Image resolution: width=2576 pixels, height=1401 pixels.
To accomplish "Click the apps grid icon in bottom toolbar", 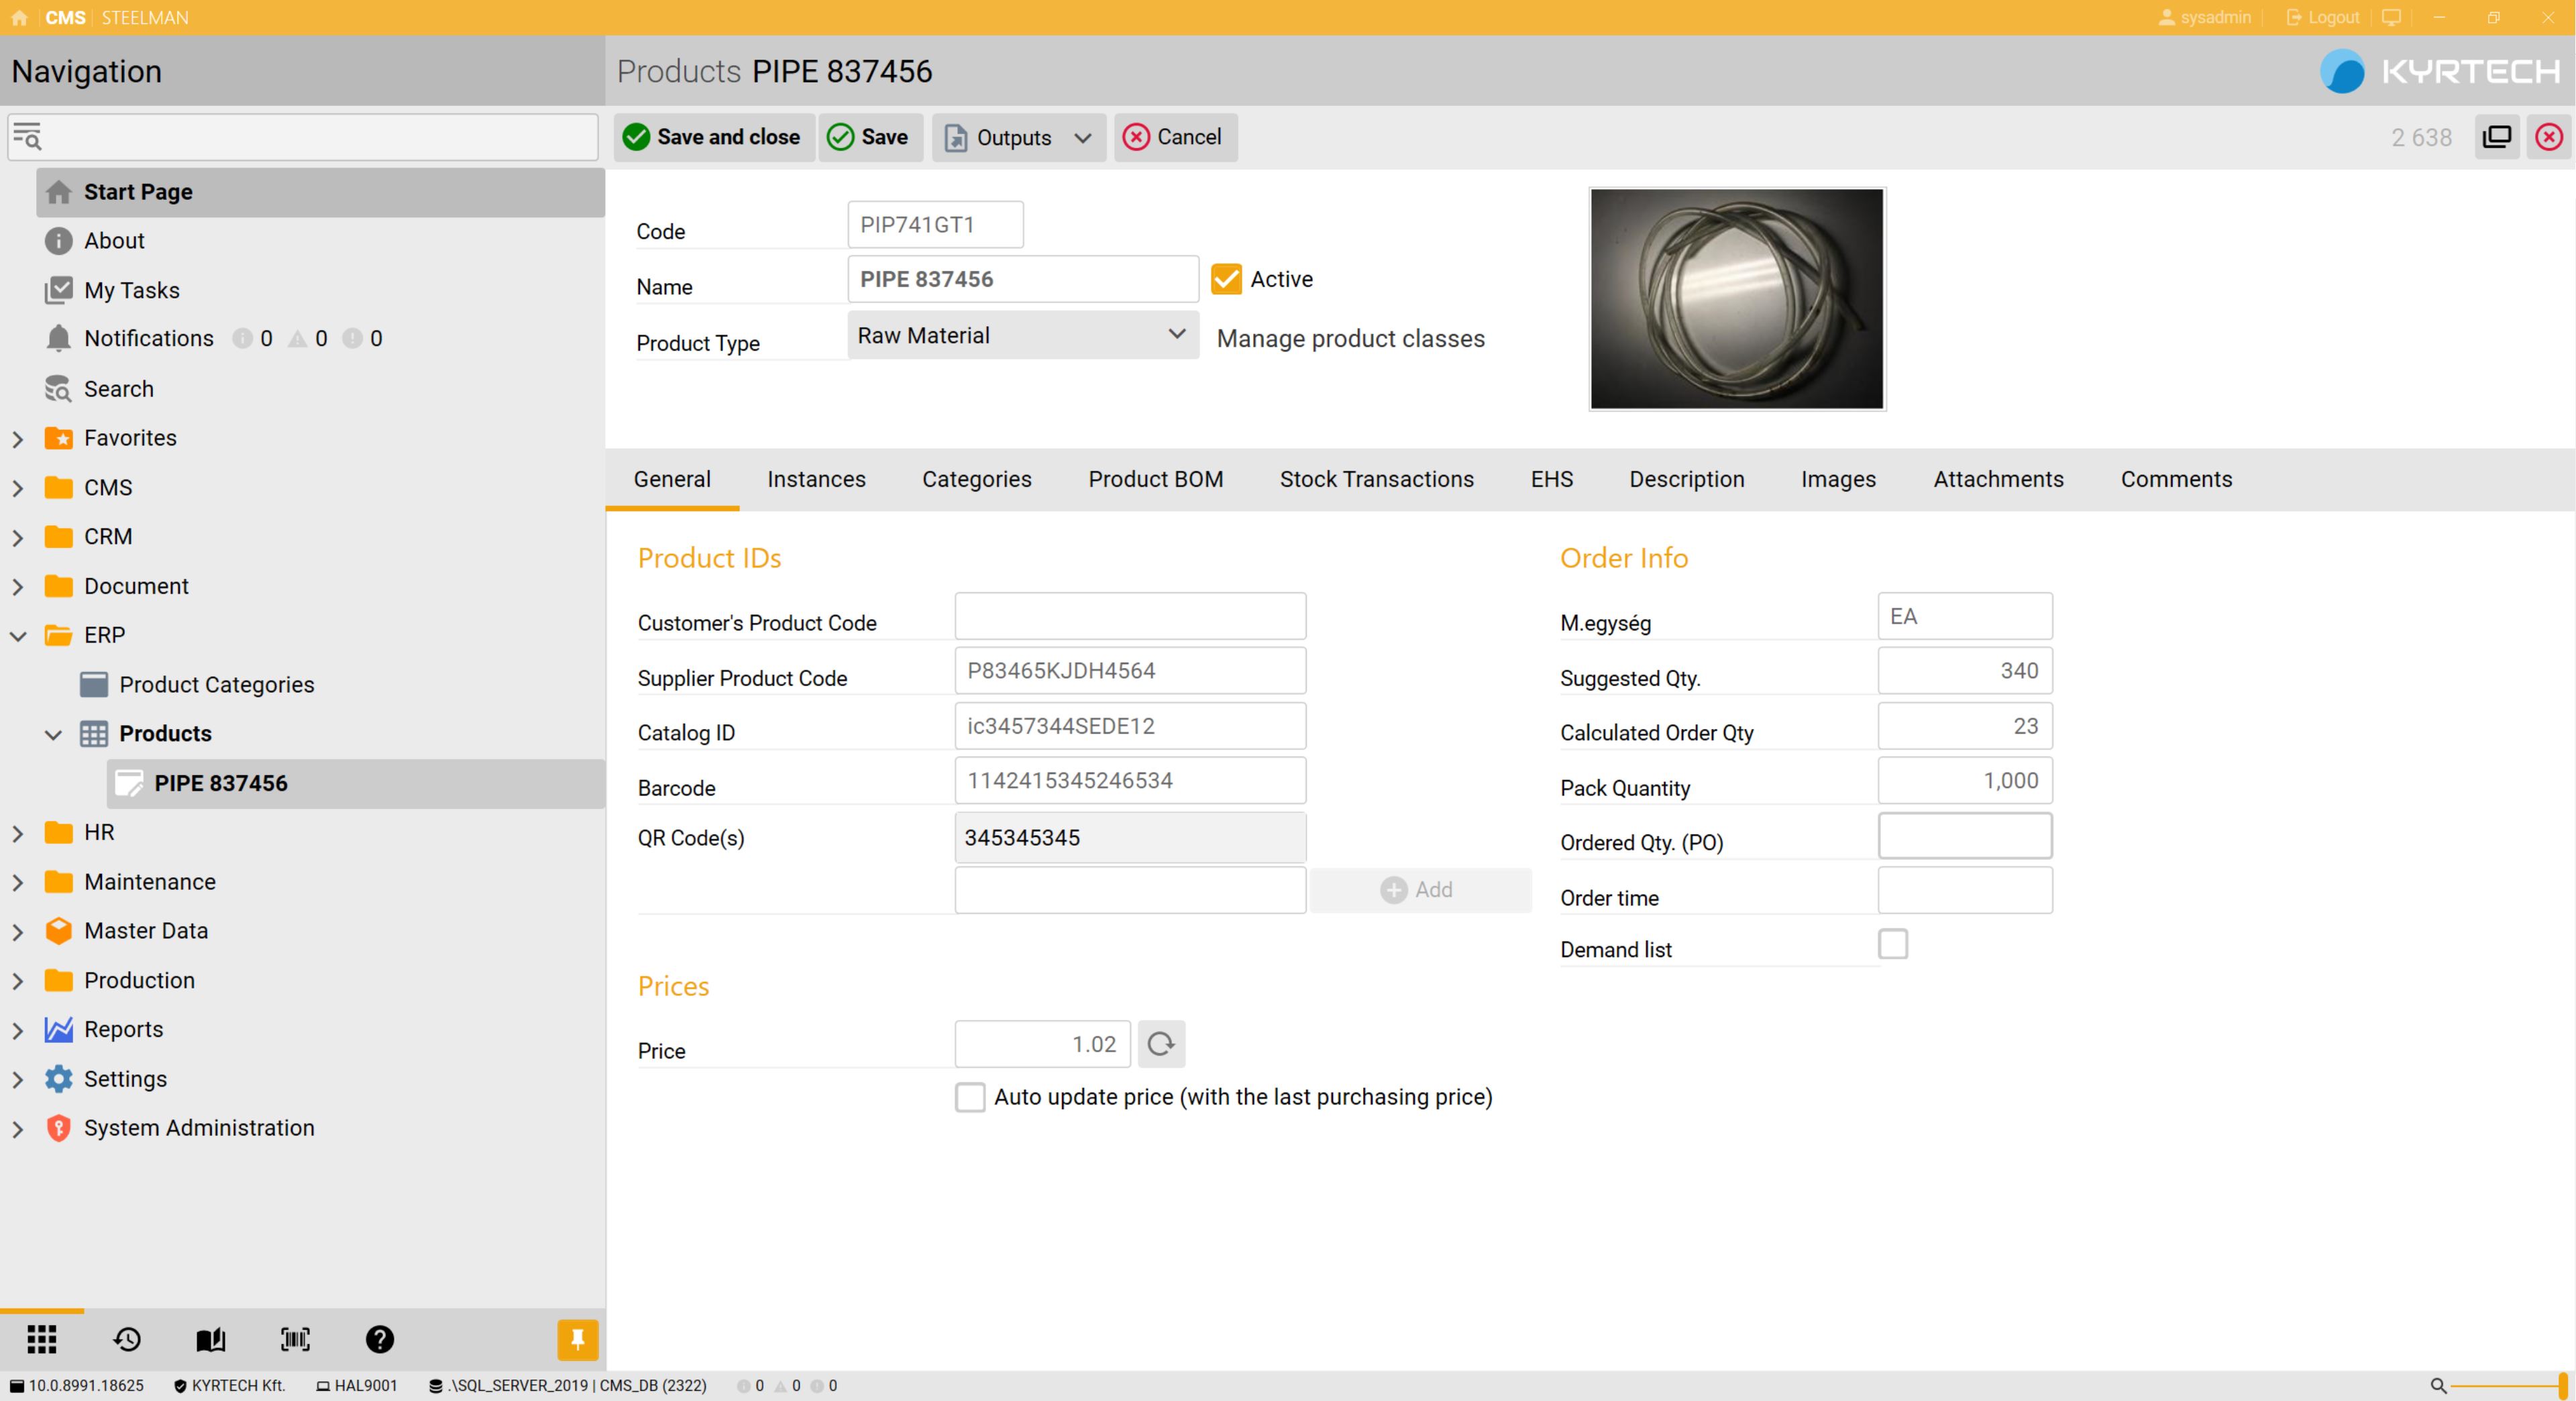I will click(x=41, y=1339).
